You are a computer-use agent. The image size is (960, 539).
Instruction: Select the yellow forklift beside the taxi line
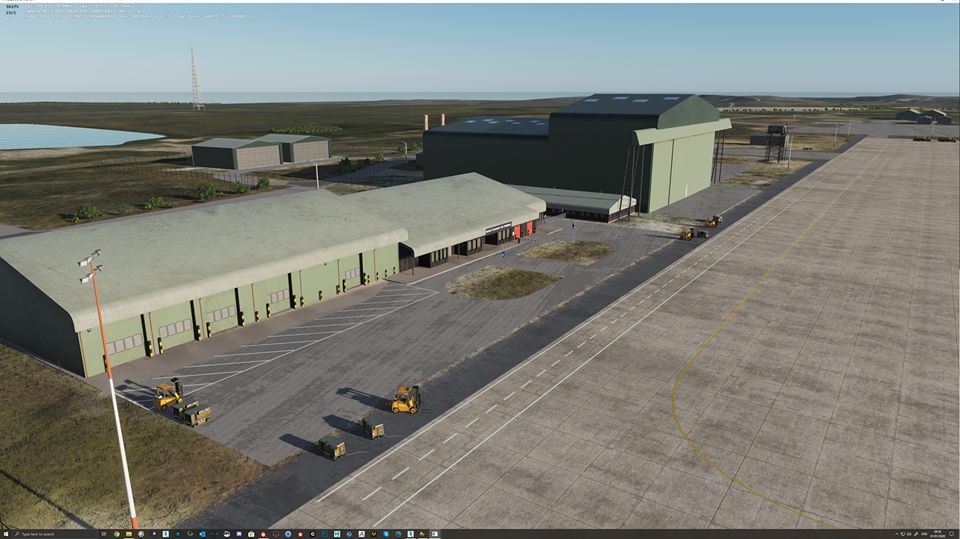pos(406,399)
